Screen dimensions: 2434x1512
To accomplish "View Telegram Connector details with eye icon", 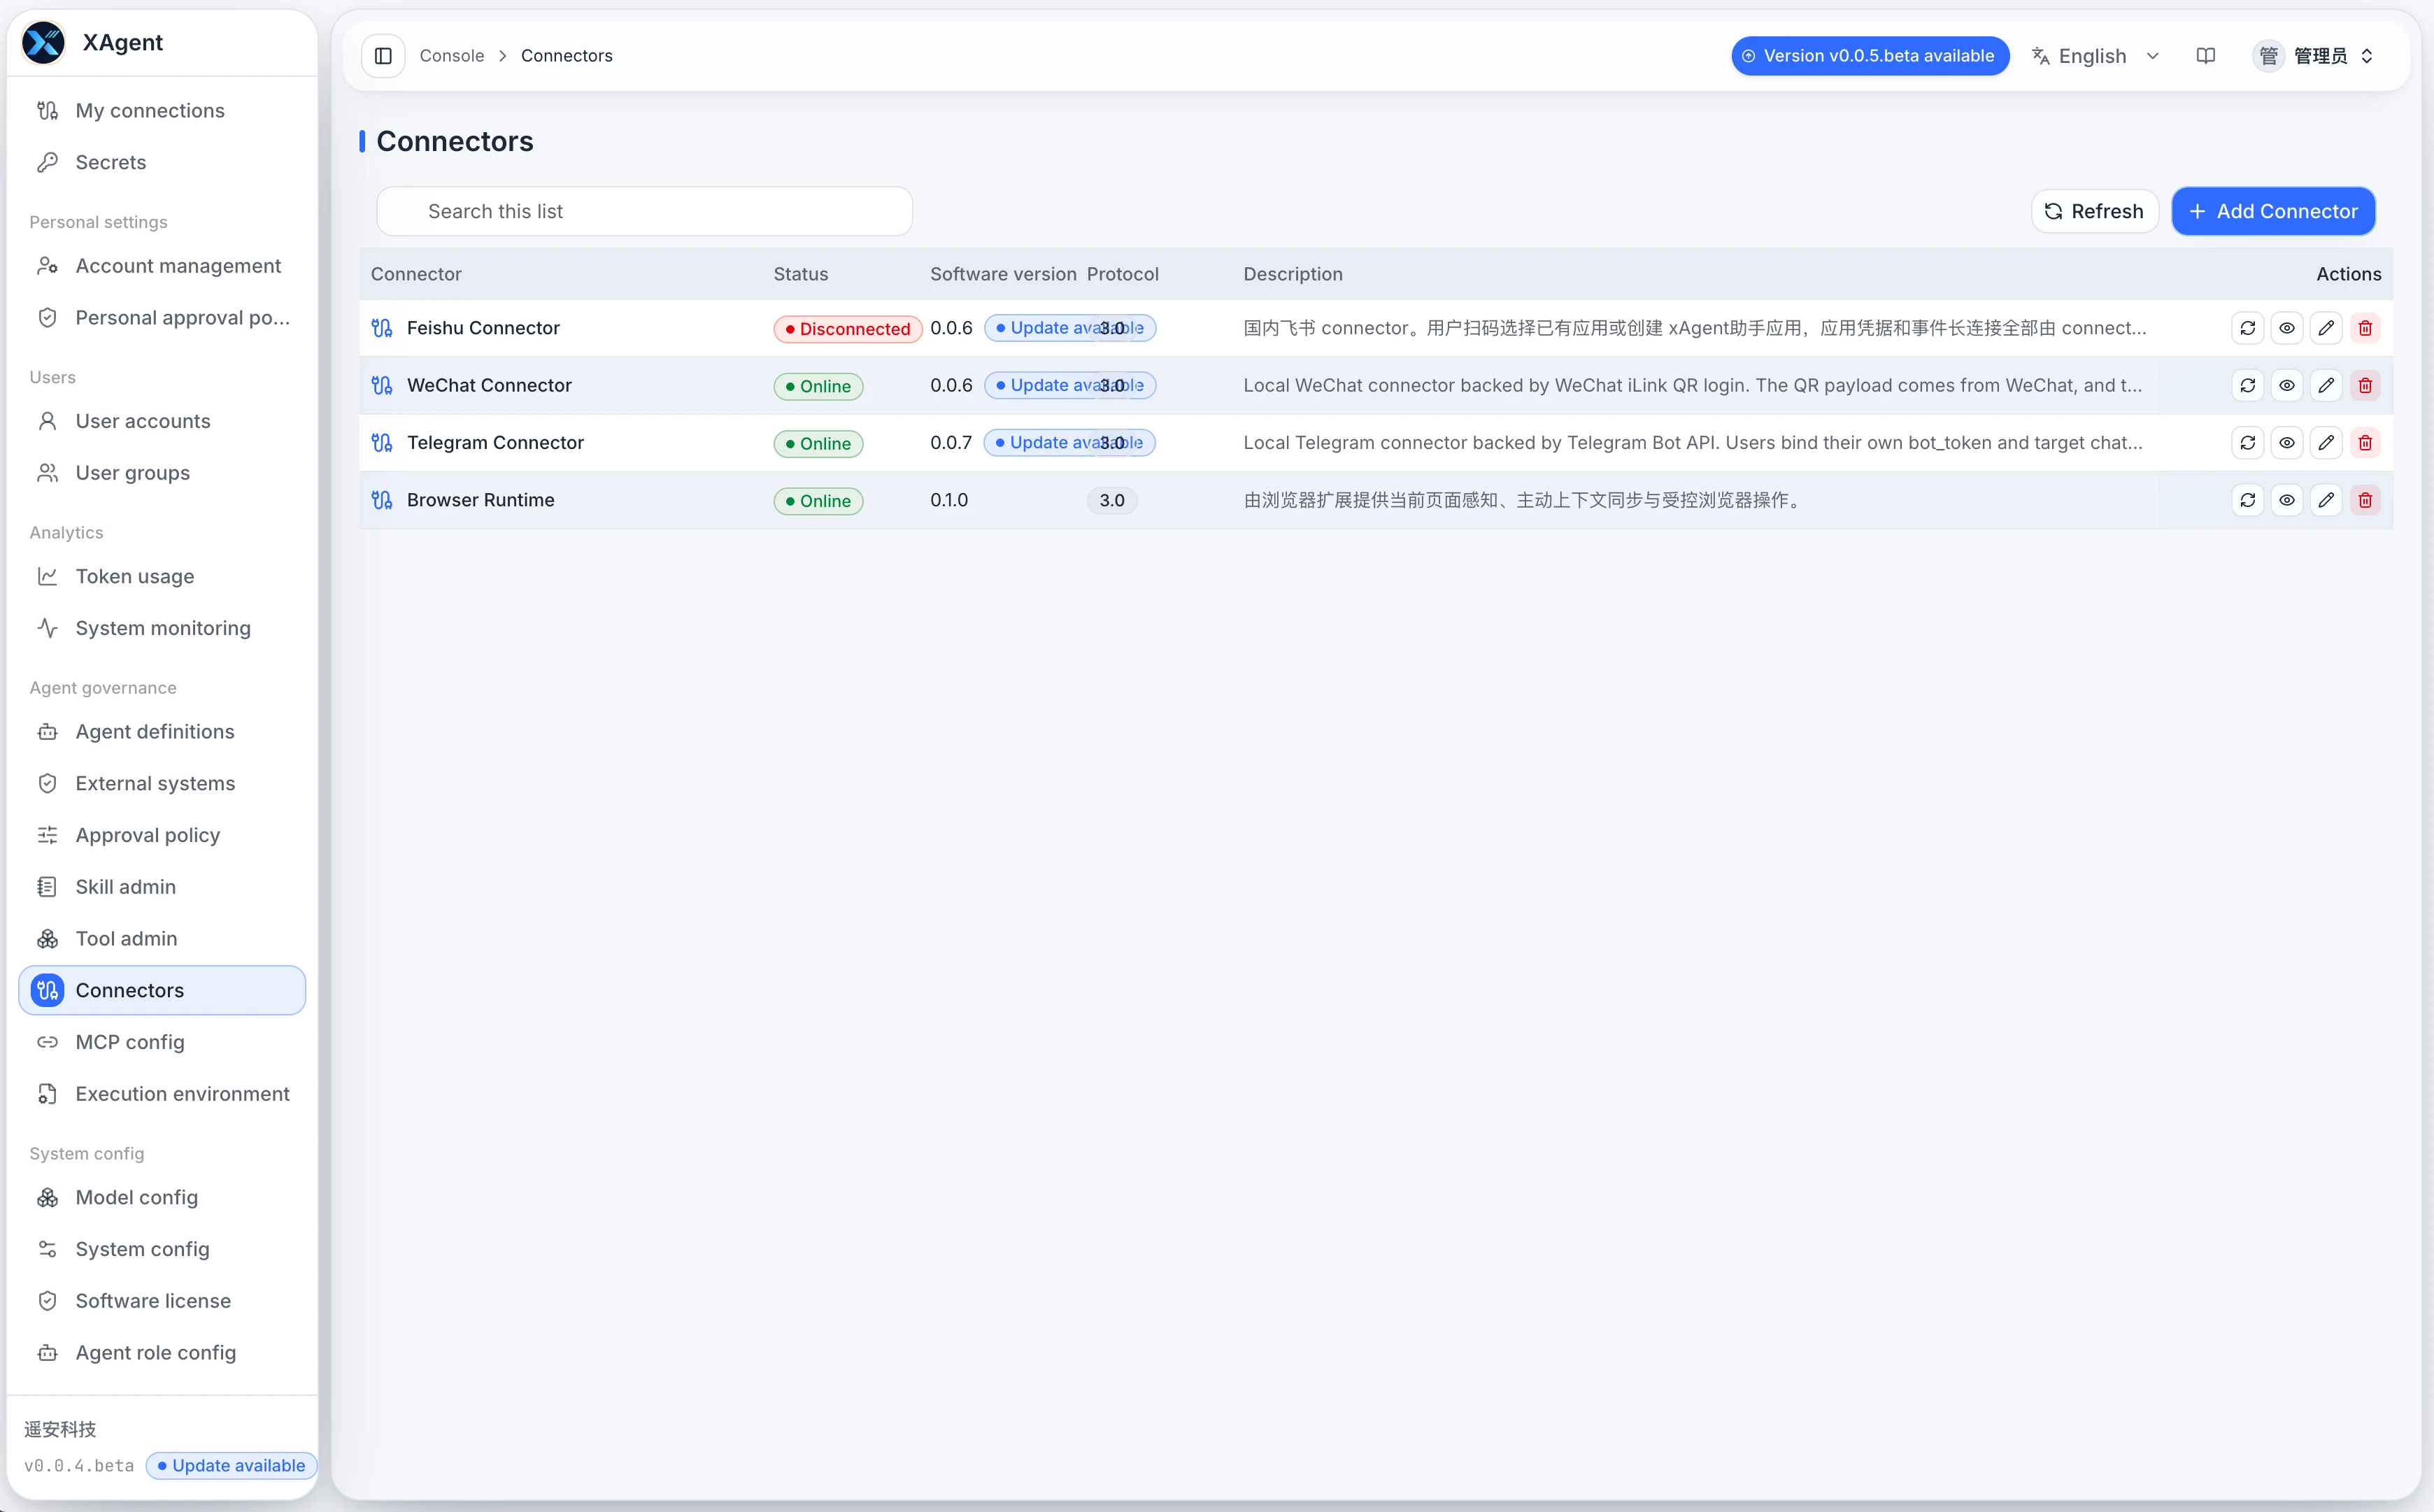I will (2286, 442).
